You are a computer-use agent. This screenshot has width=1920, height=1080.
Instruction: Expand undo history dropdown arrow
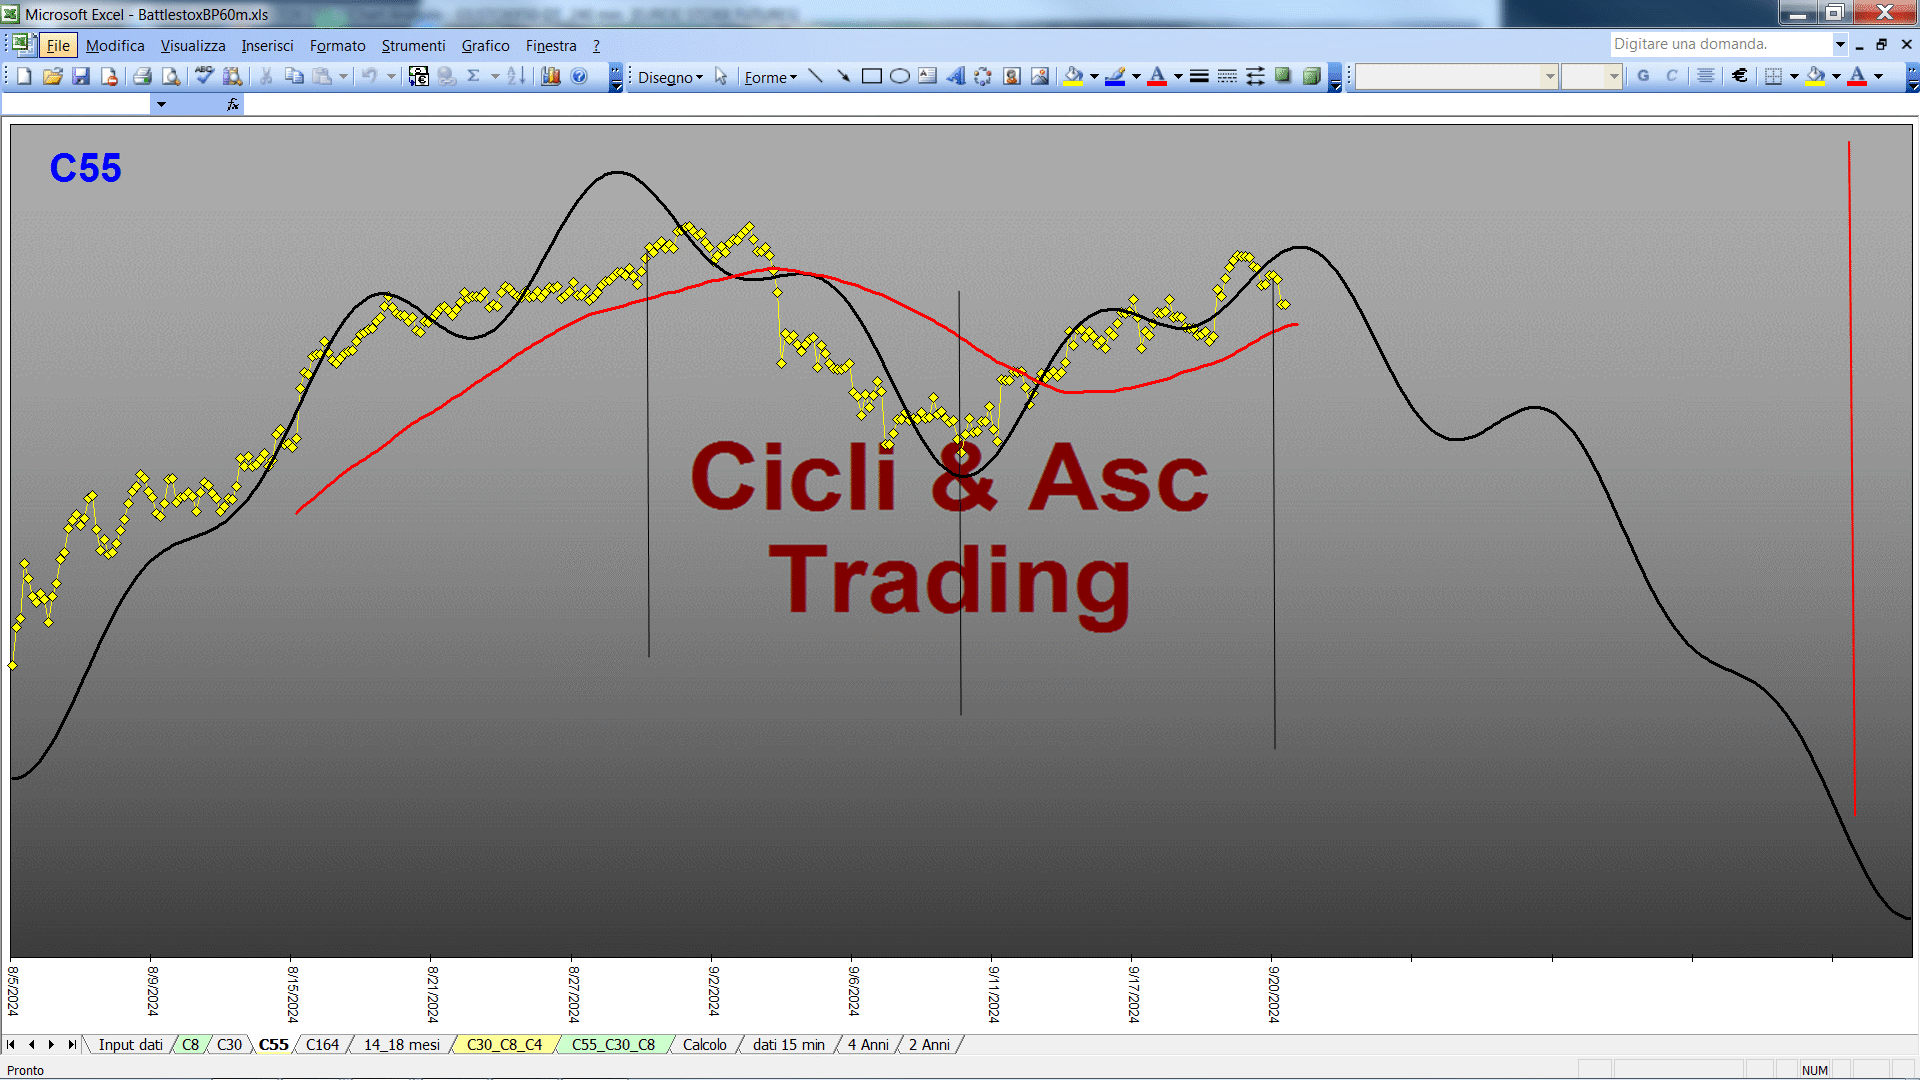391,76
